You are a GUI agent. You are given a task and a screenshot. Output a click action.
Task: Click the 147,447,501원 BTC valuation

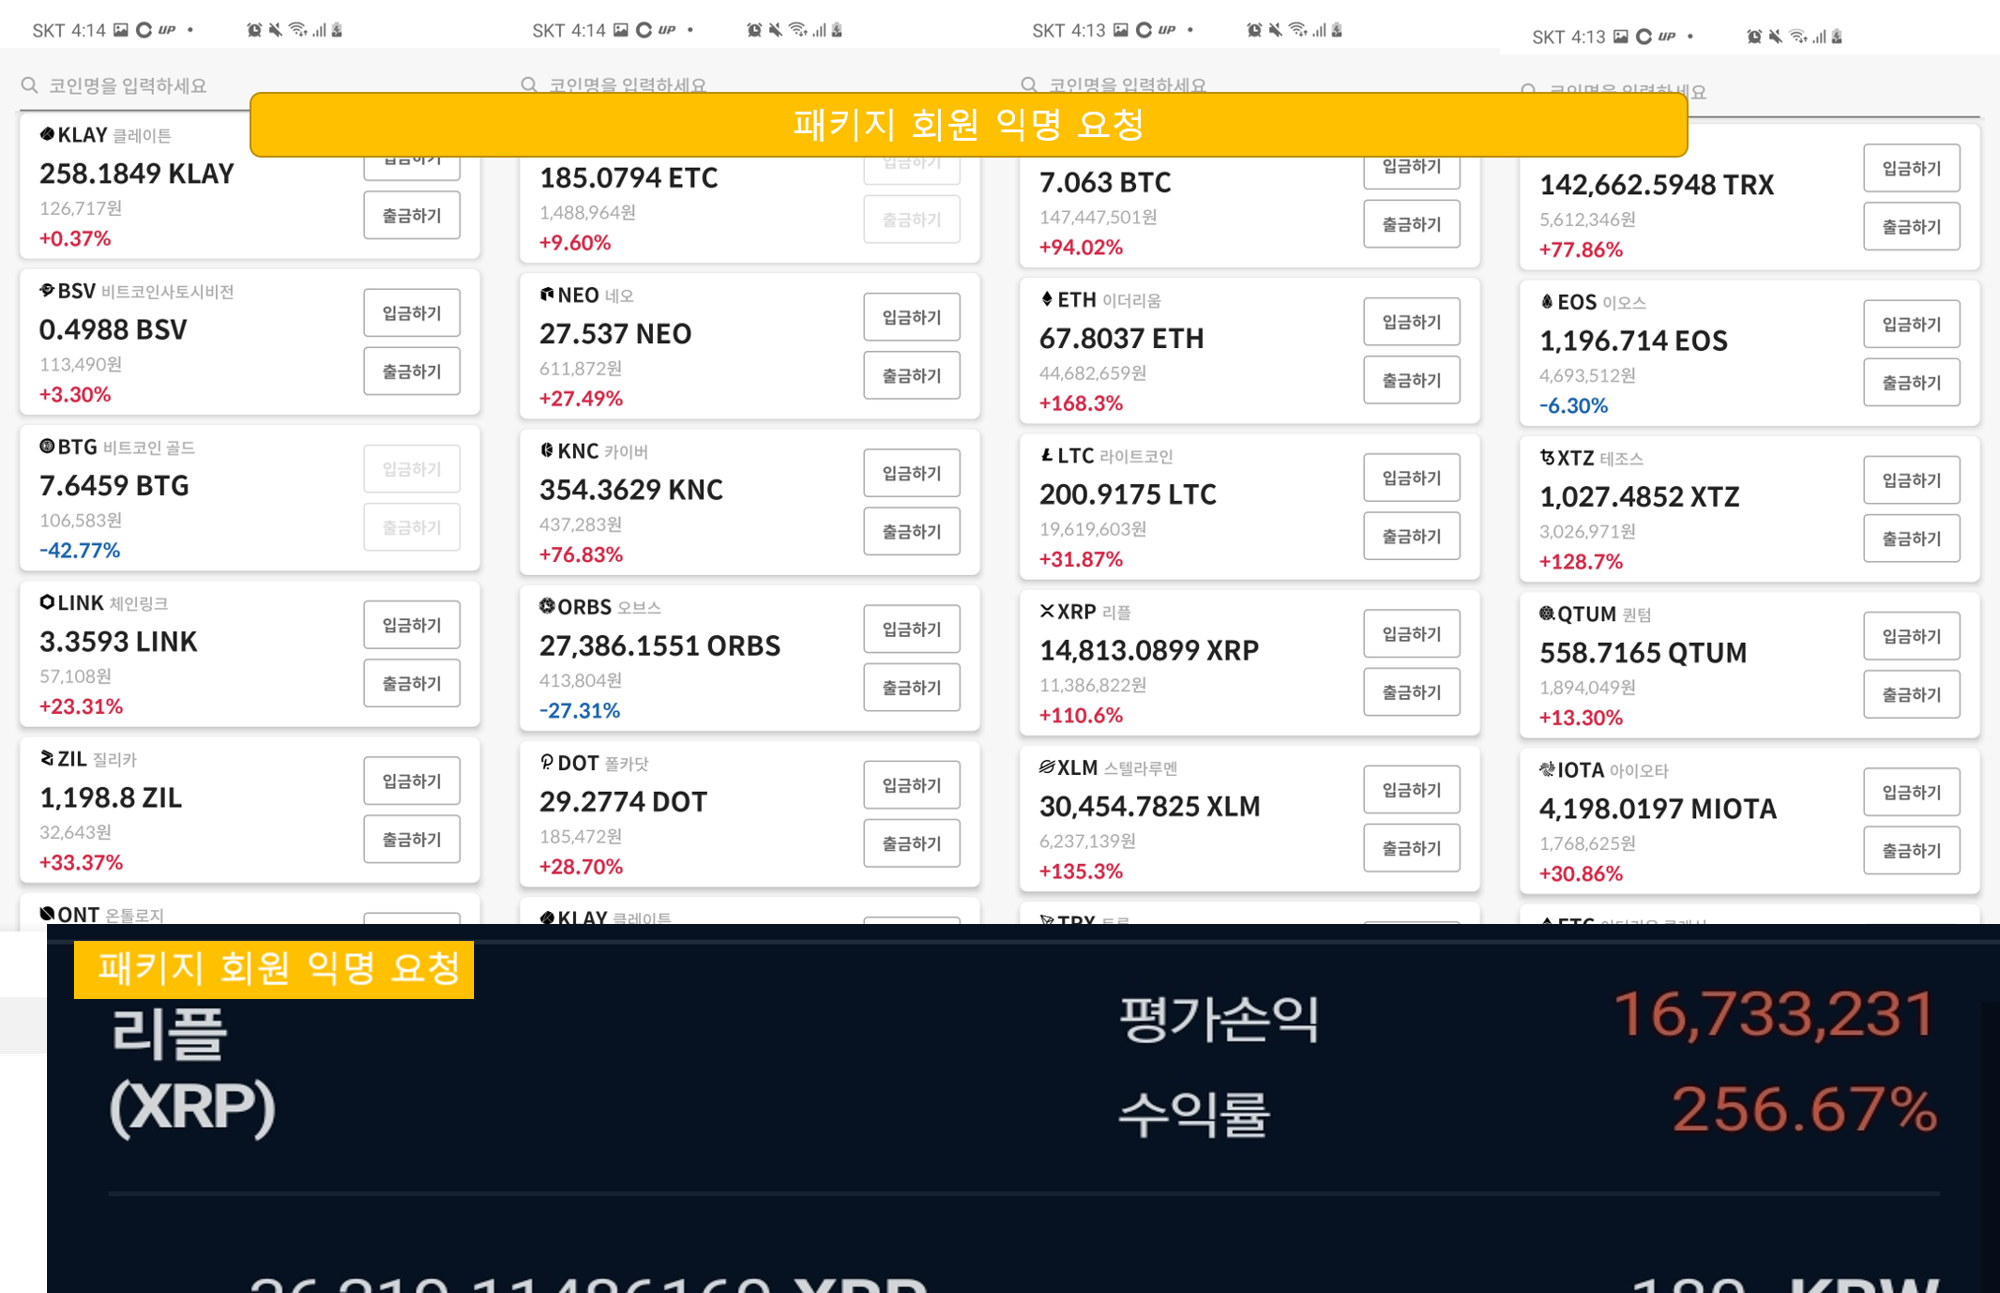1098,216
